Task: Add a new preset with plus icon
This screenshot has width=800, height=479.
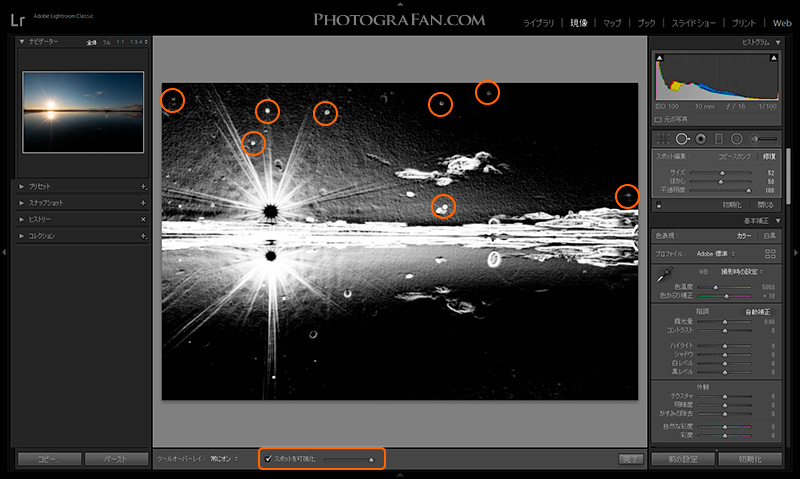Action: click(143, 187)
